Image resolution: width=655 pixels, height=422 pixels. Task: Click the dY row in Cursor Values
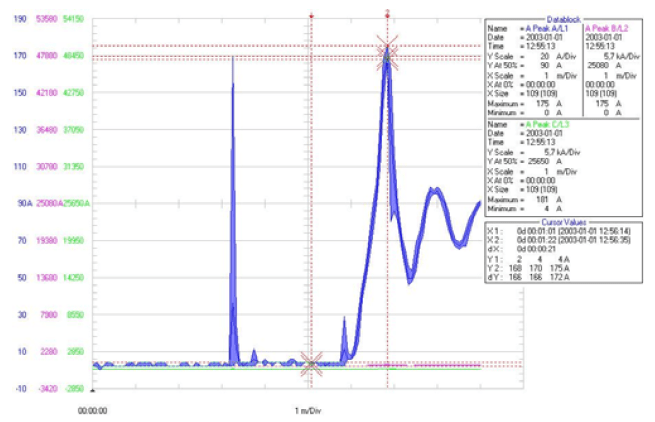pyautogui.click(x=545, y=274)
